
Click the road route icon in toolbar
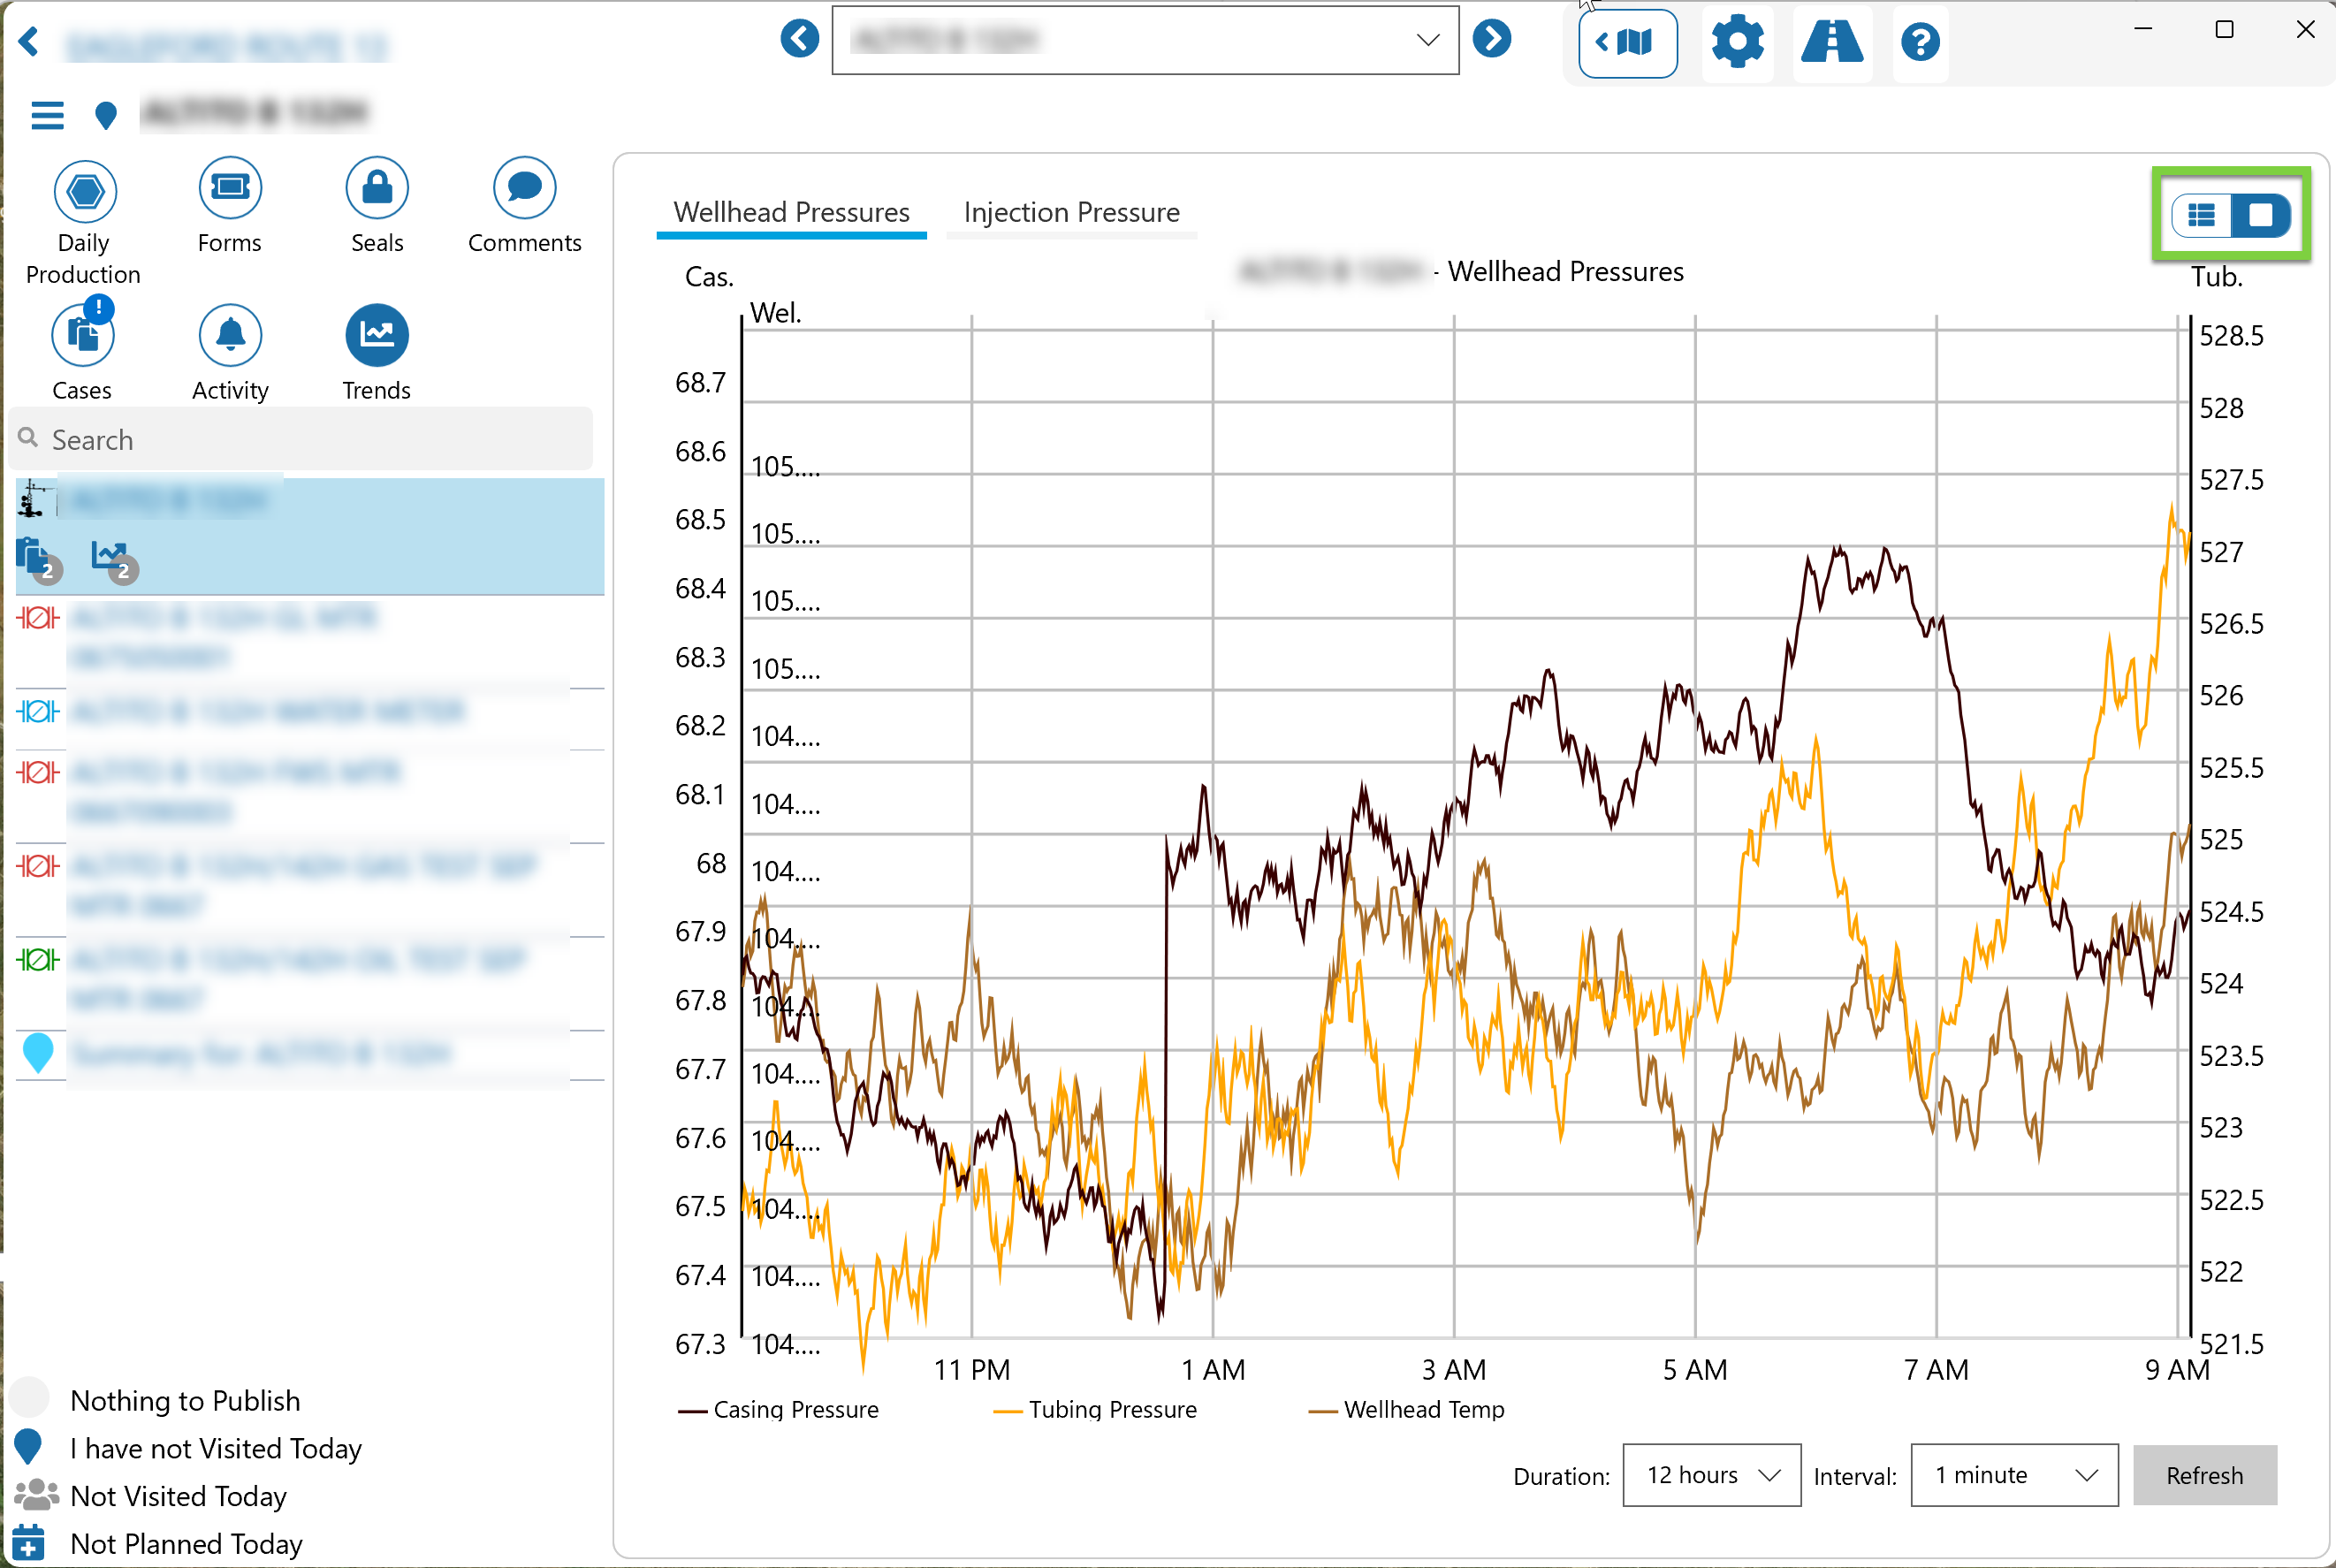pyautogui.click(x=1831, y=42)
